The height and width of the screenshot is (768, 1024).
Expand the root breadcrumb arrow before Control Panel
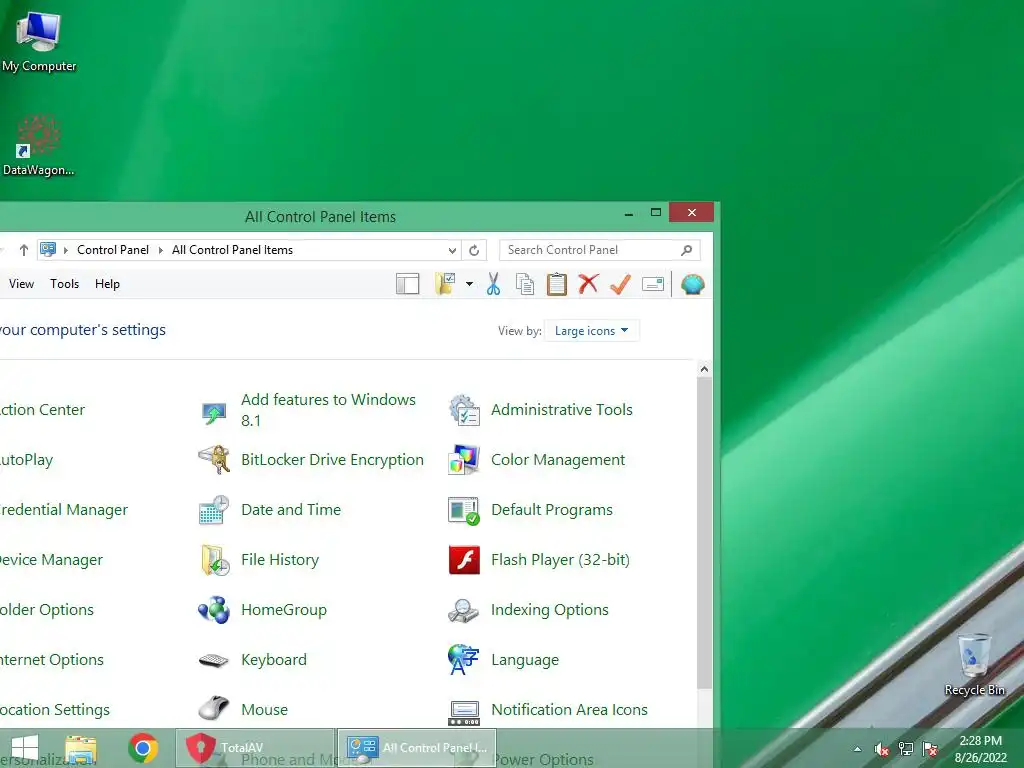66,250
